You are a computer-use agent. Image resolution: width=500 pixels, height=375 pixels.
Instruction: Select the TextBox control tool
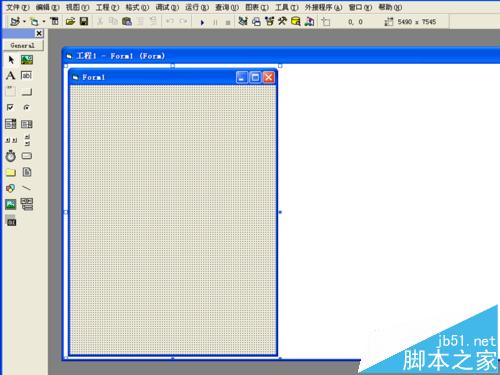click(x=27, y=76)
